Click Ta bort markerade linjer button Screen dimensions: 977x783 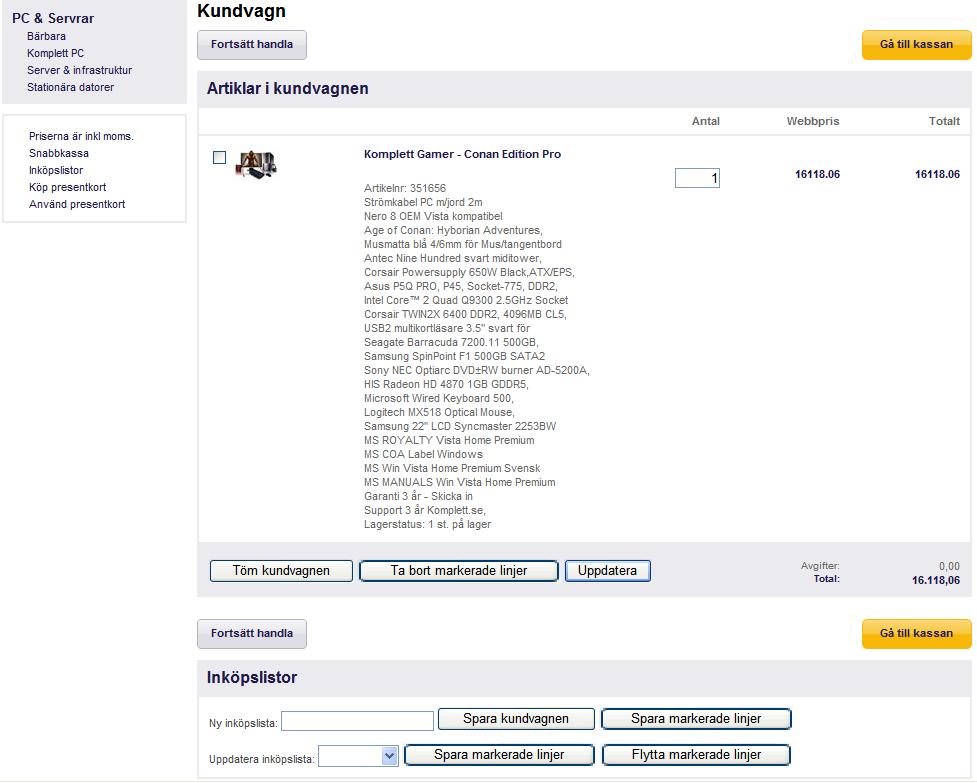coord(459,571)
